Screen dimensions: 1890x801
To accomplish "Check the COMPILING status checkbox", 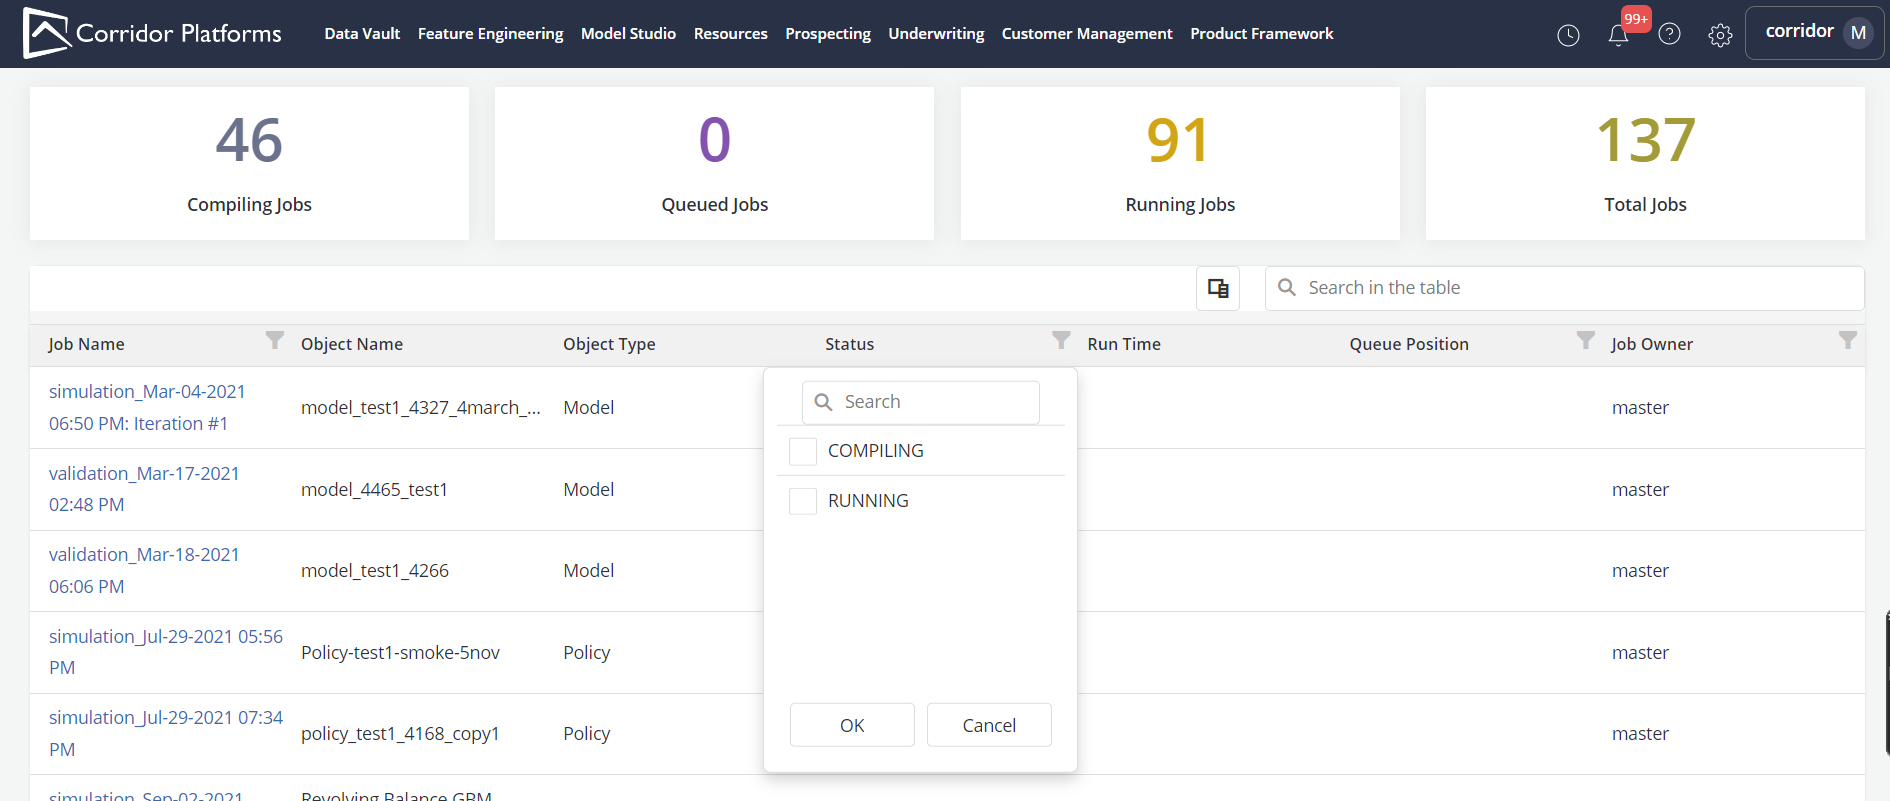I will [x=803, y=451].
